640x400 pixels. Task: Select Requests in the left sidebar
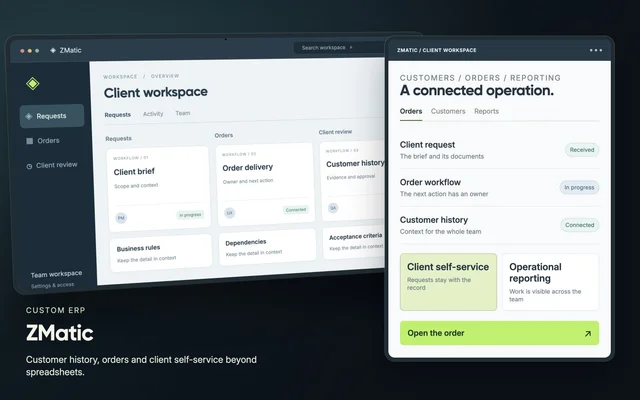coord(52,116)
